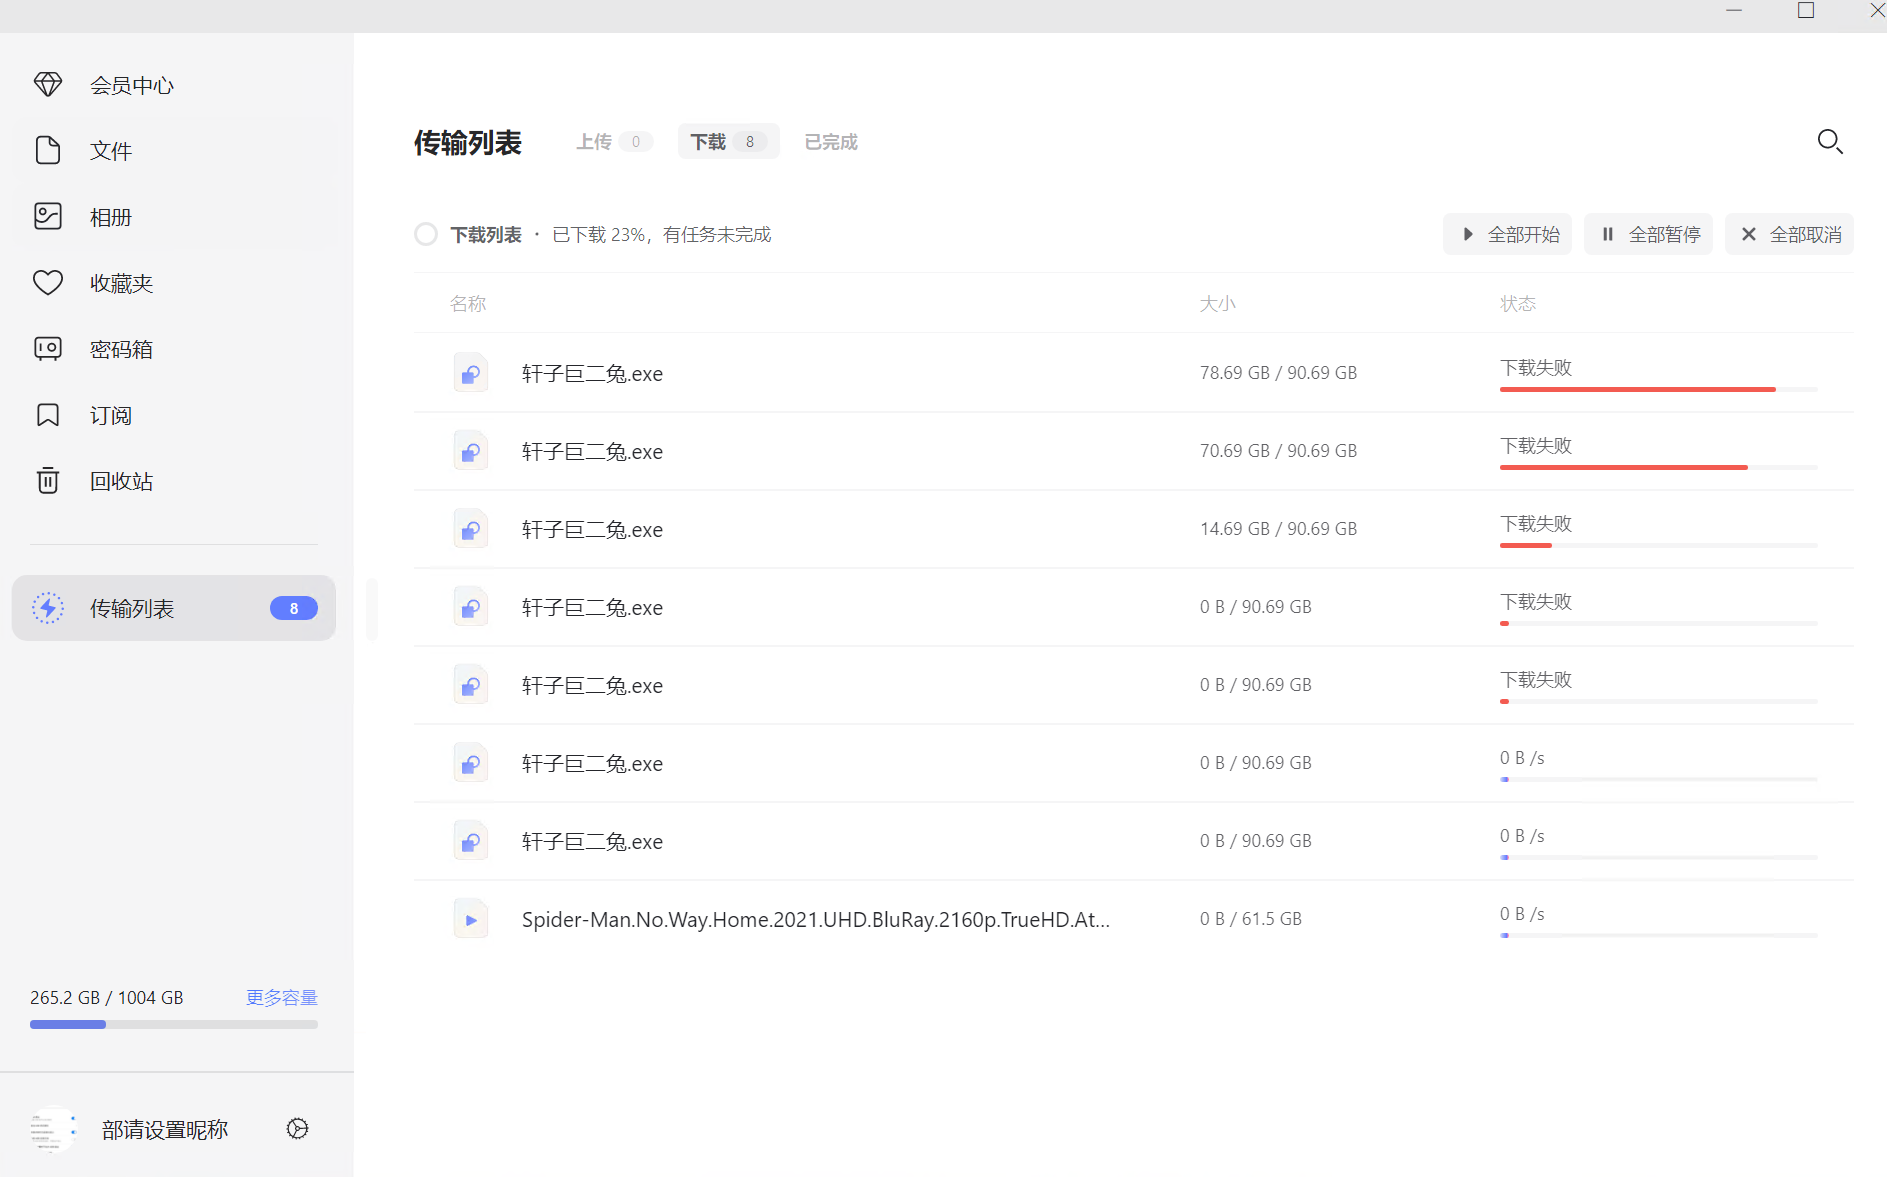Screen dimensions: 1887x1177
Task: Click the trash icon for 回收站
Action: (48, 481)
